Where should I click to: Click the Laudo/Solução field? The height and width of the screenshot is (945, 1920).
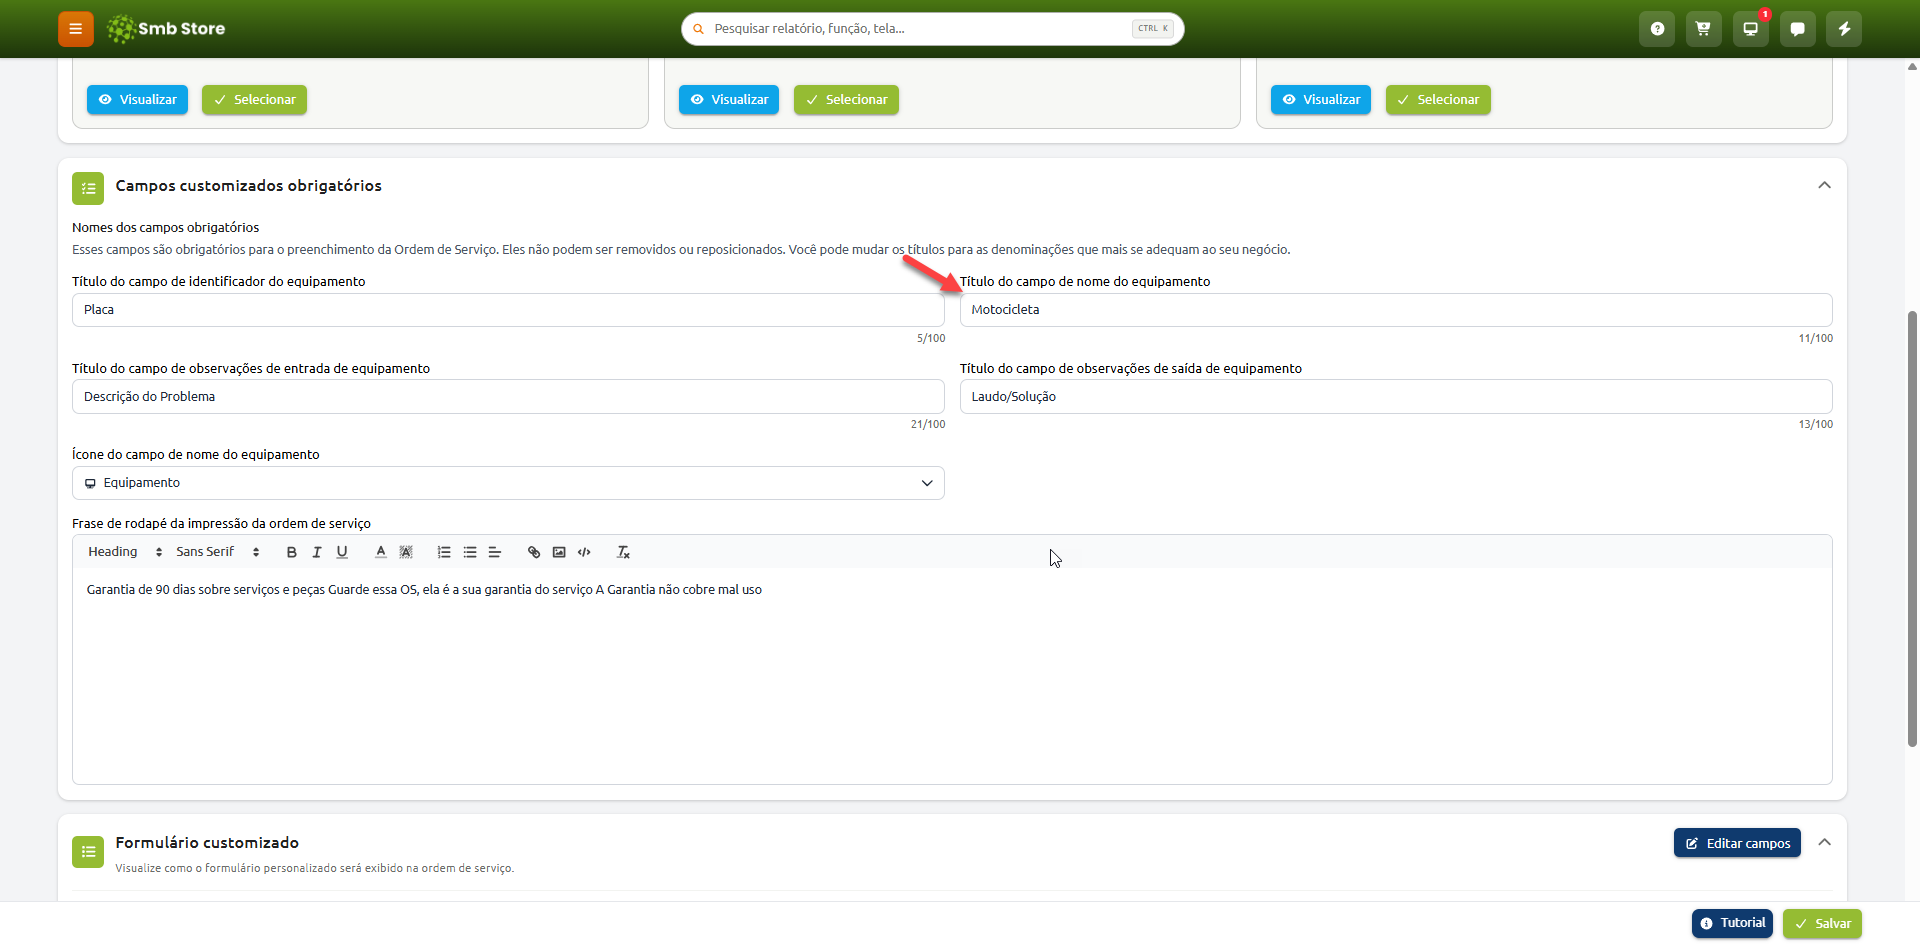1396,397
